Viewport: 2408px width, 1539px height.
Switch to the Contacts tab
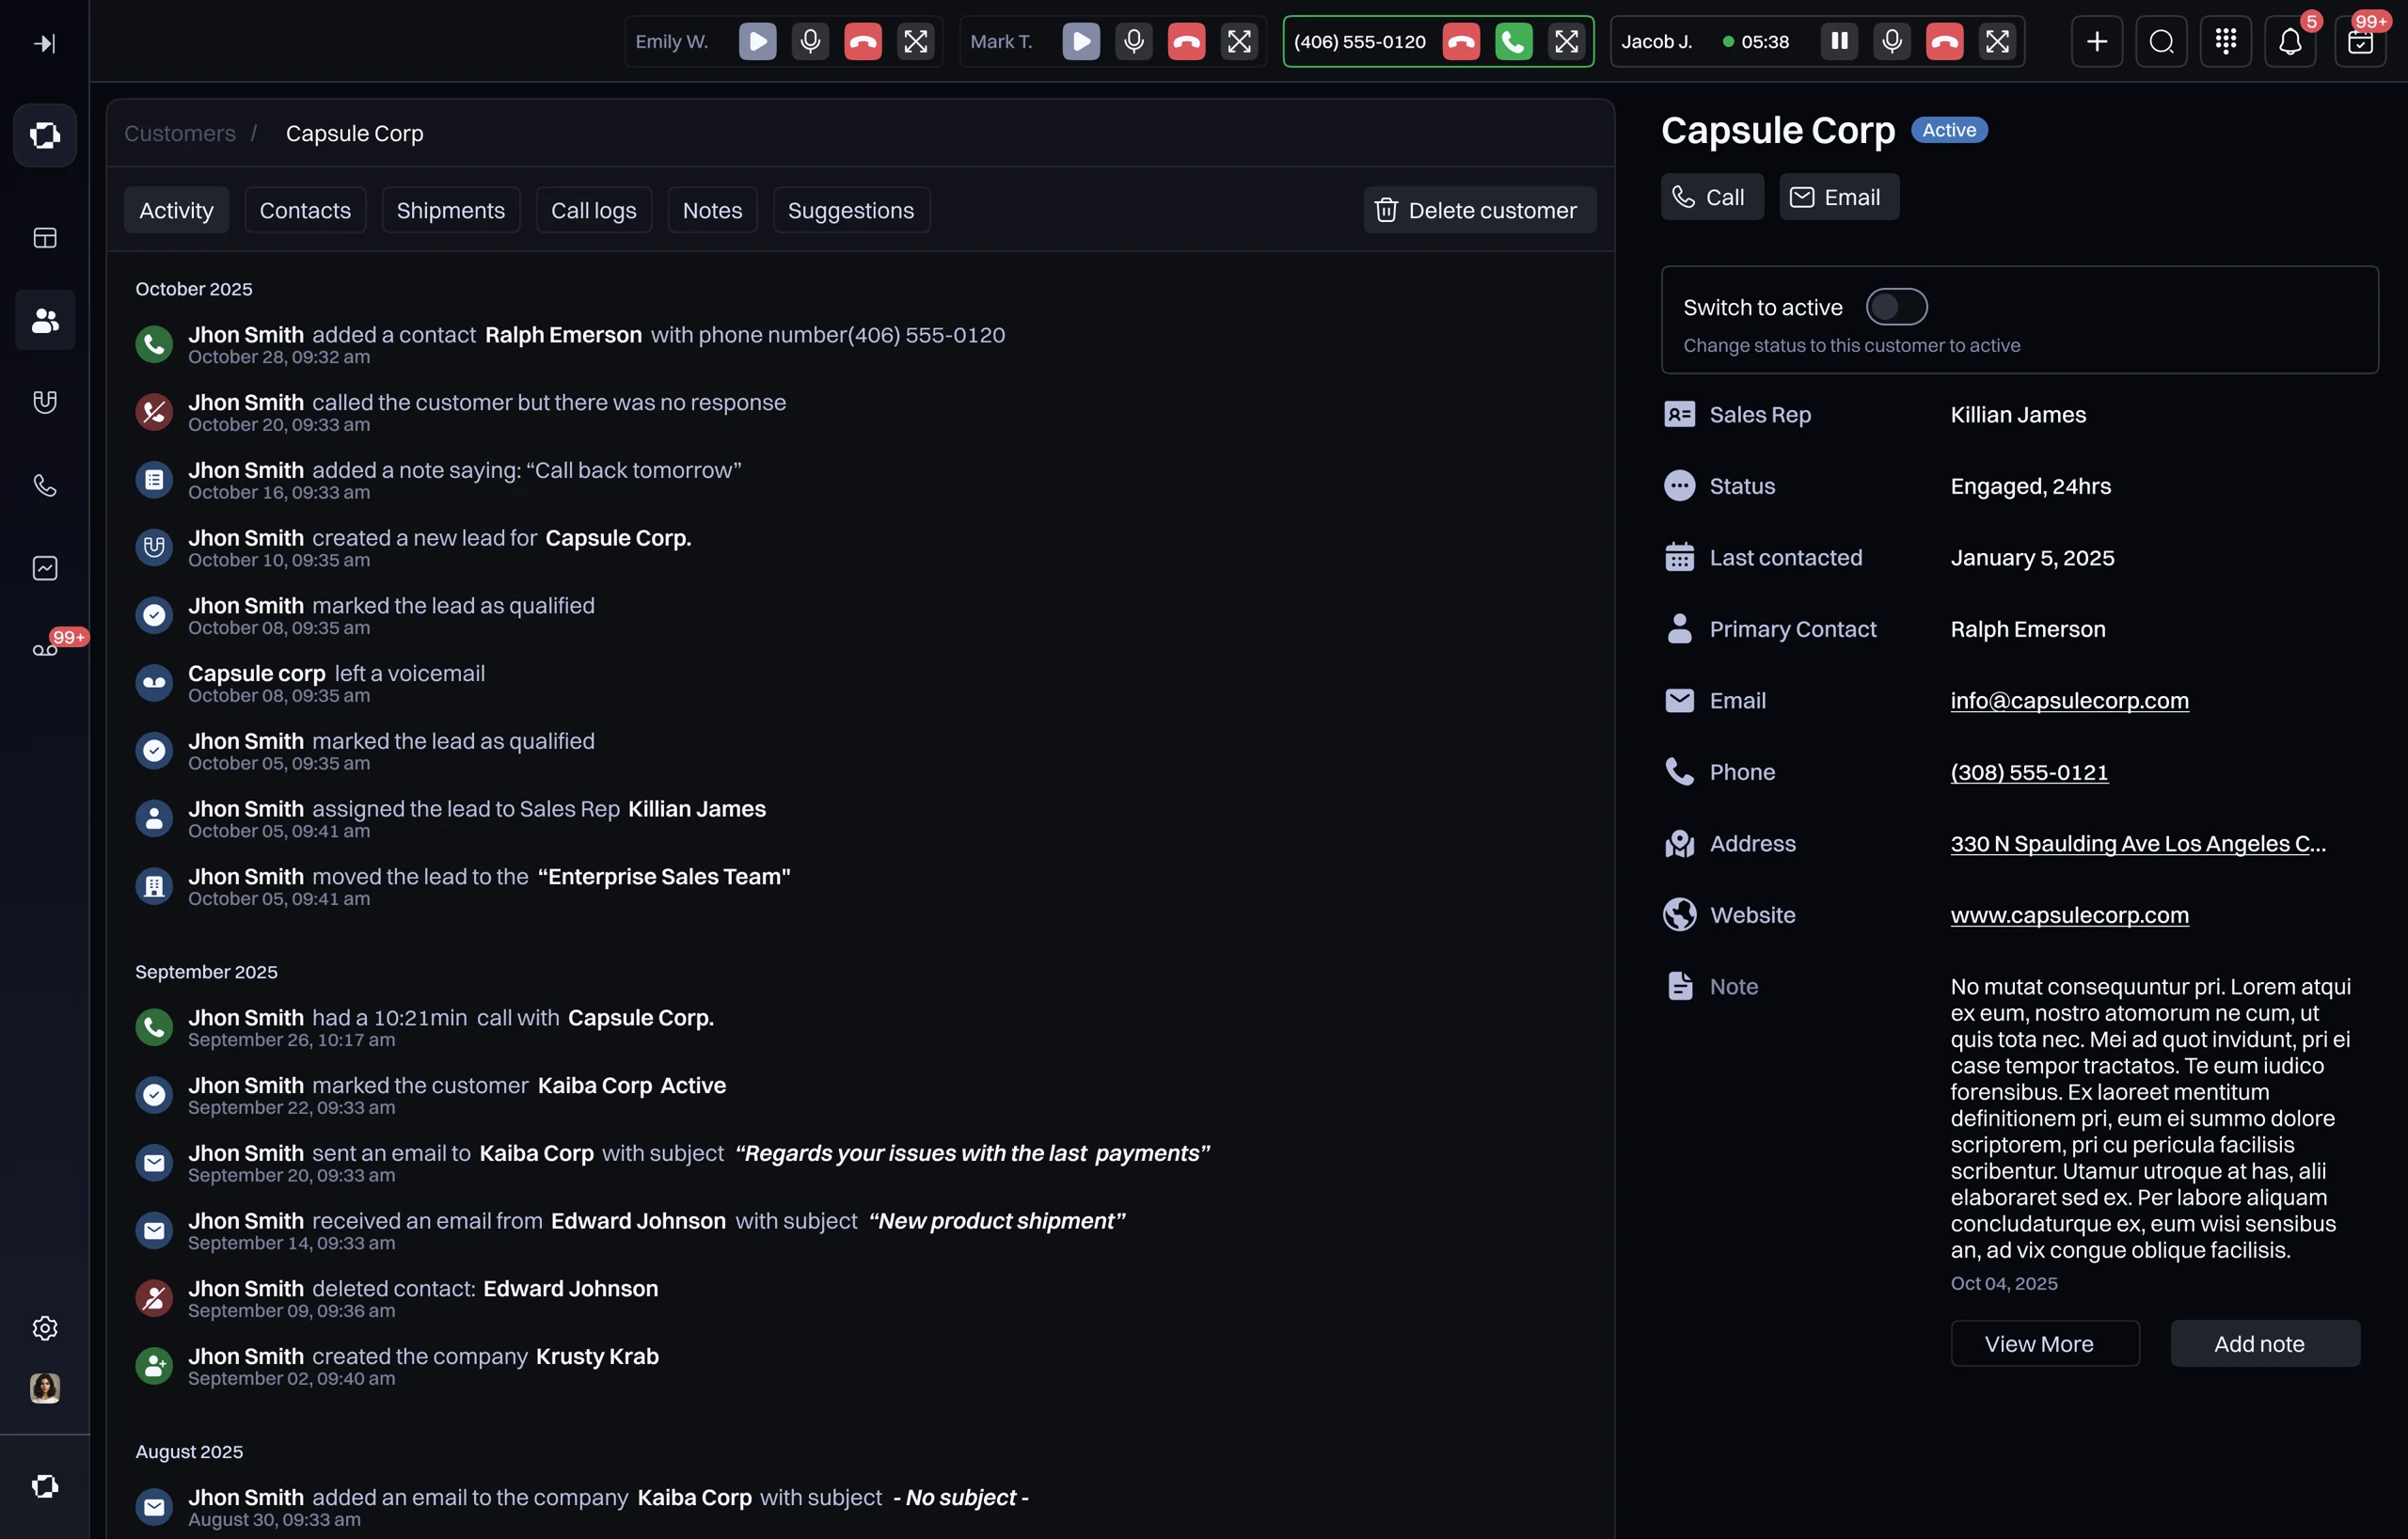[x=305, y=210]
